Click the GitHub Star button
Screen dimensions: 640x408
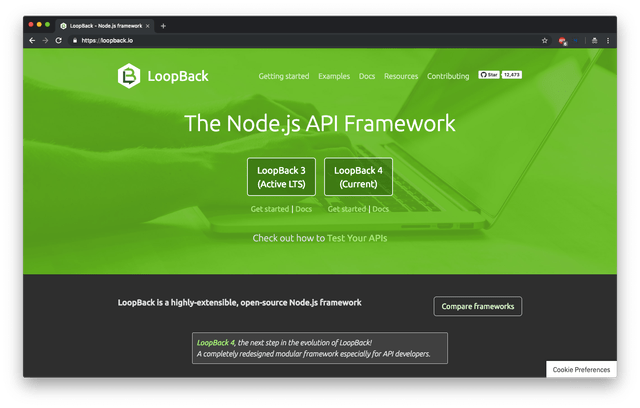(489, 75)
